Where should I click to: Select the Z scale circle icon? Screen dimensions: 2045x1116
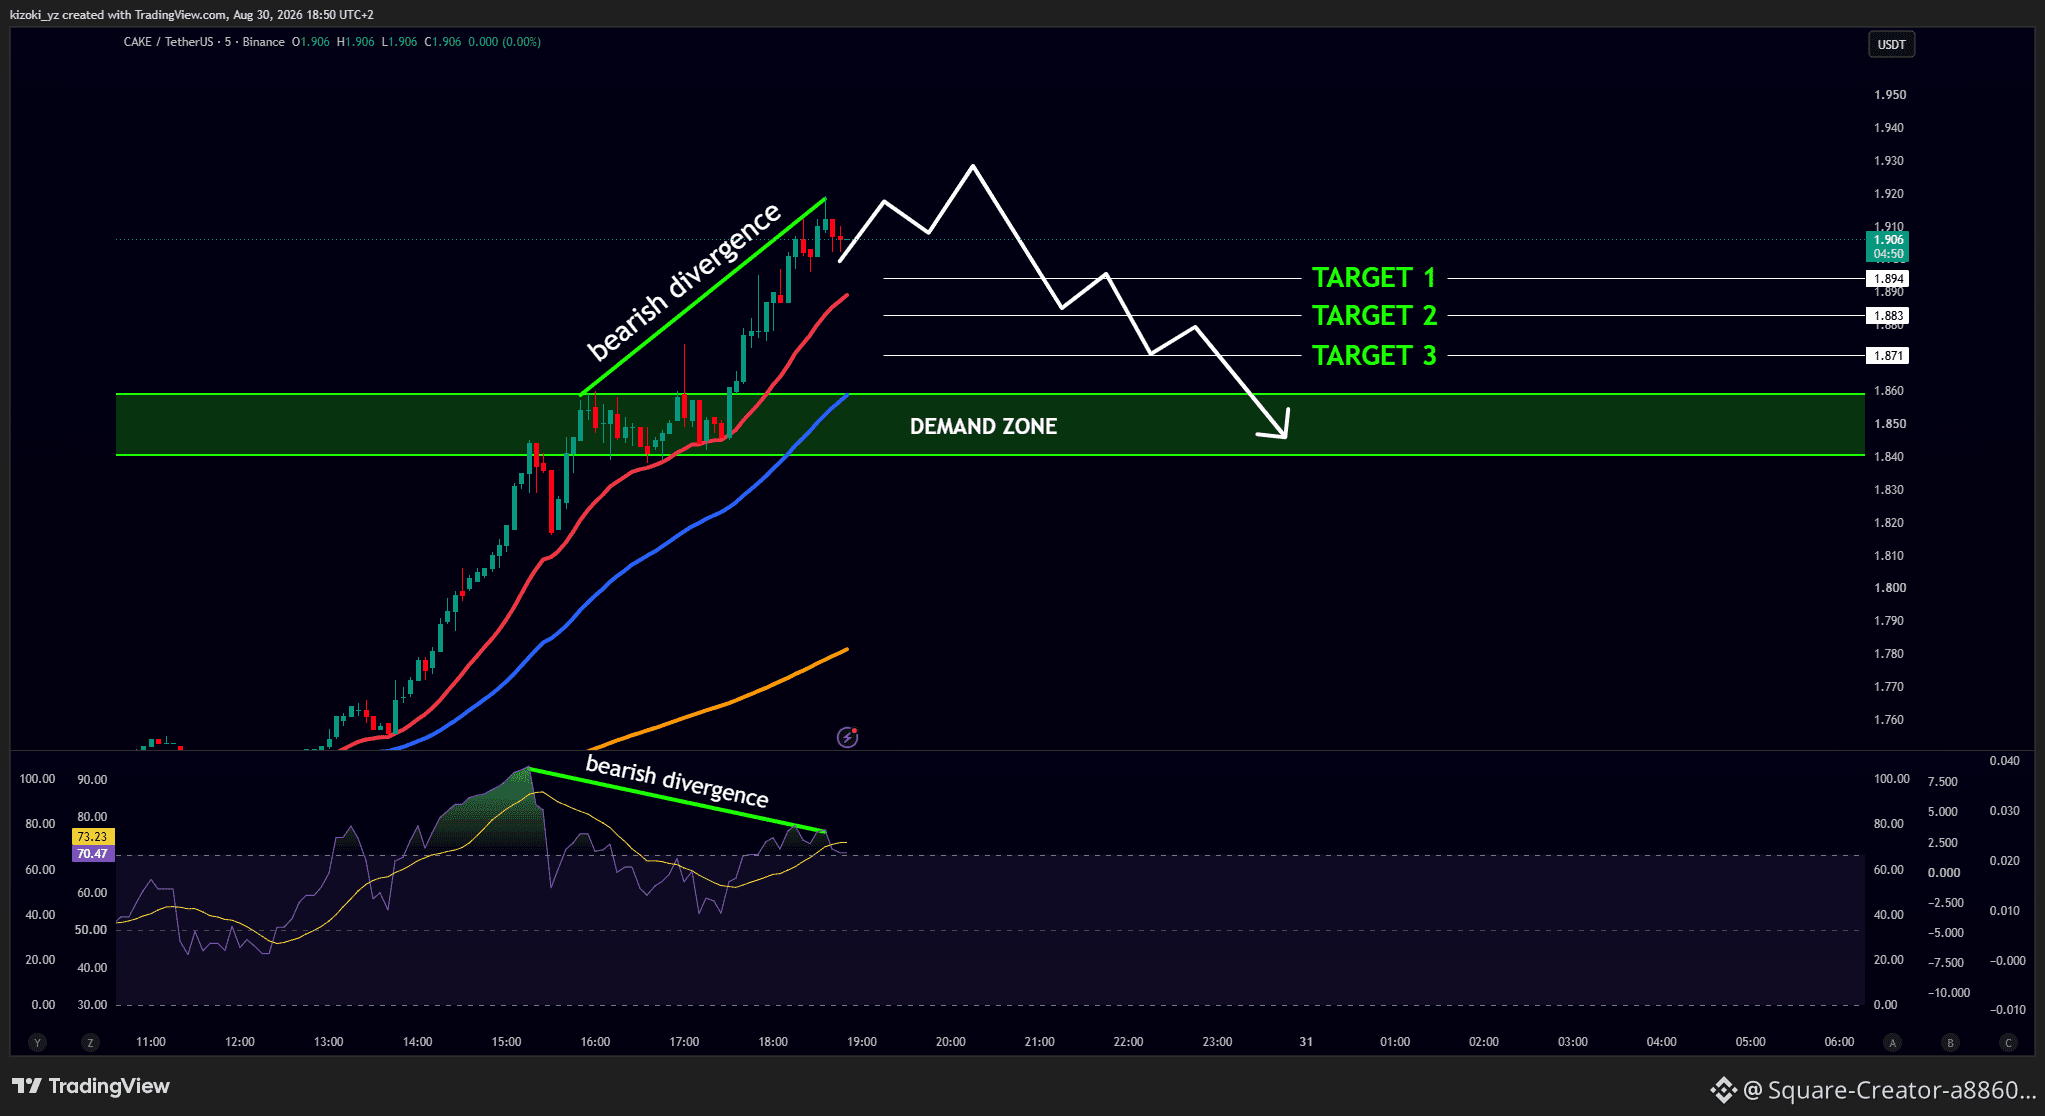(x=90, y=1042)
